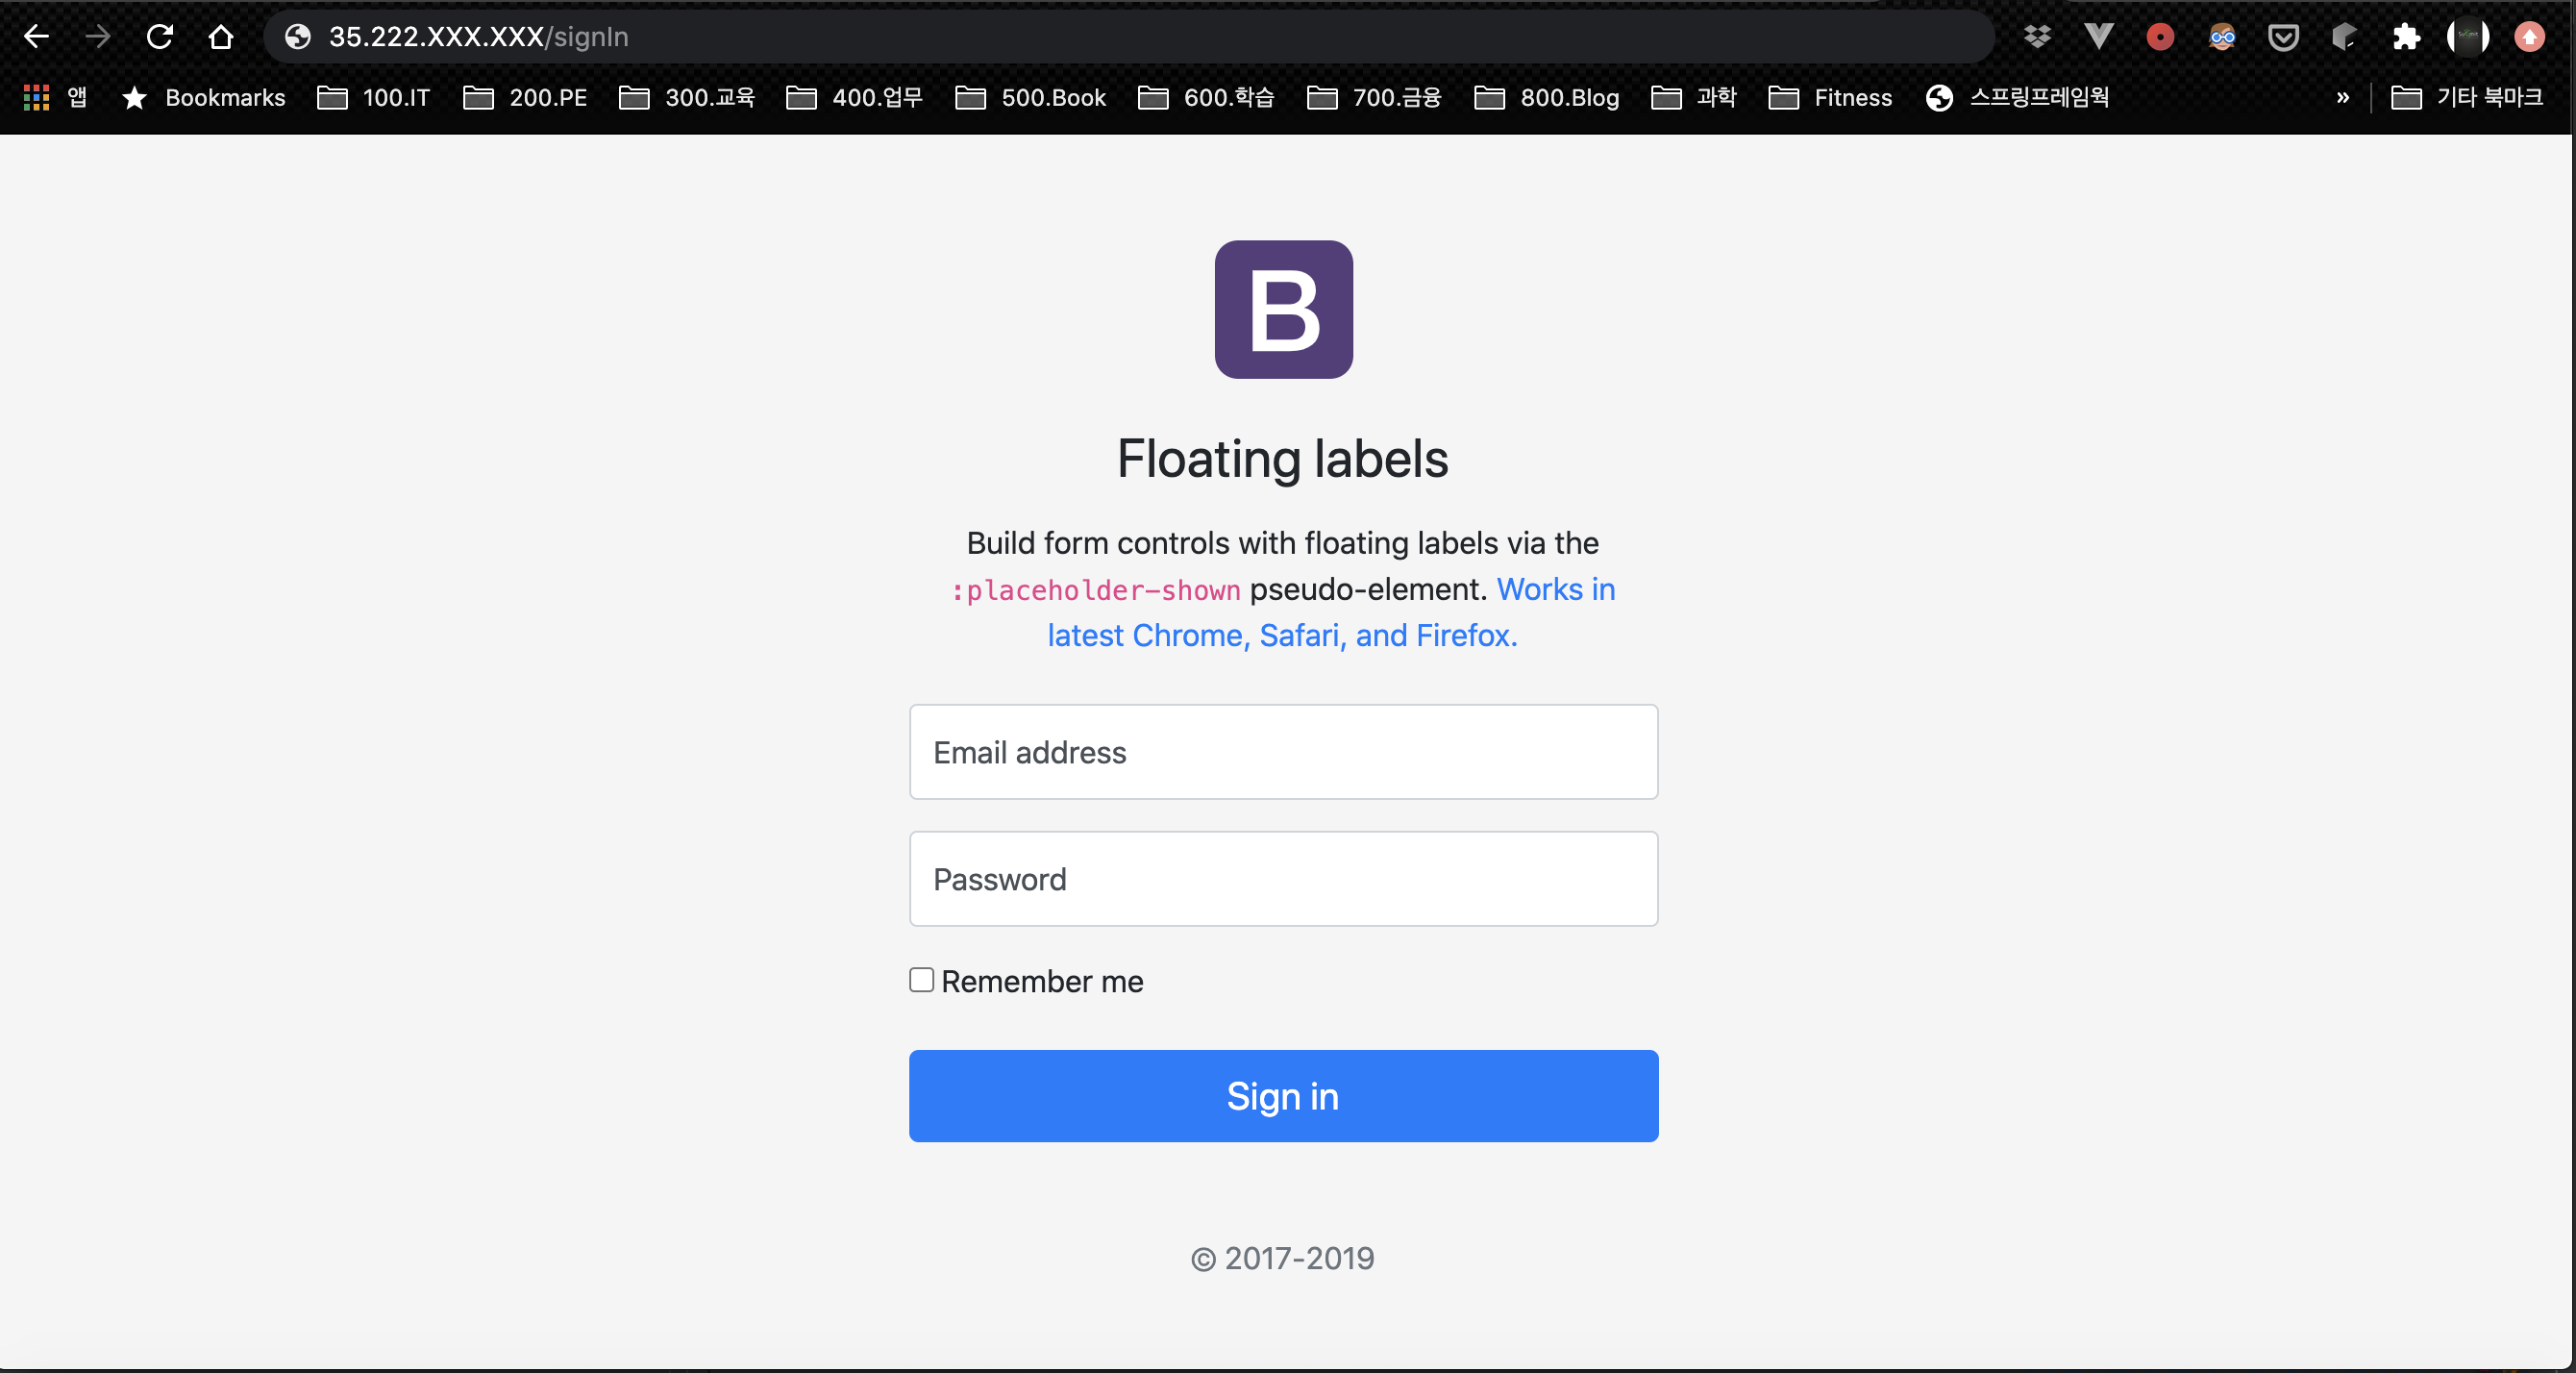The height and width of the screenshot is (1373, 2576).
Task: Focus the Password field
Action: (x=1283, y=879)
